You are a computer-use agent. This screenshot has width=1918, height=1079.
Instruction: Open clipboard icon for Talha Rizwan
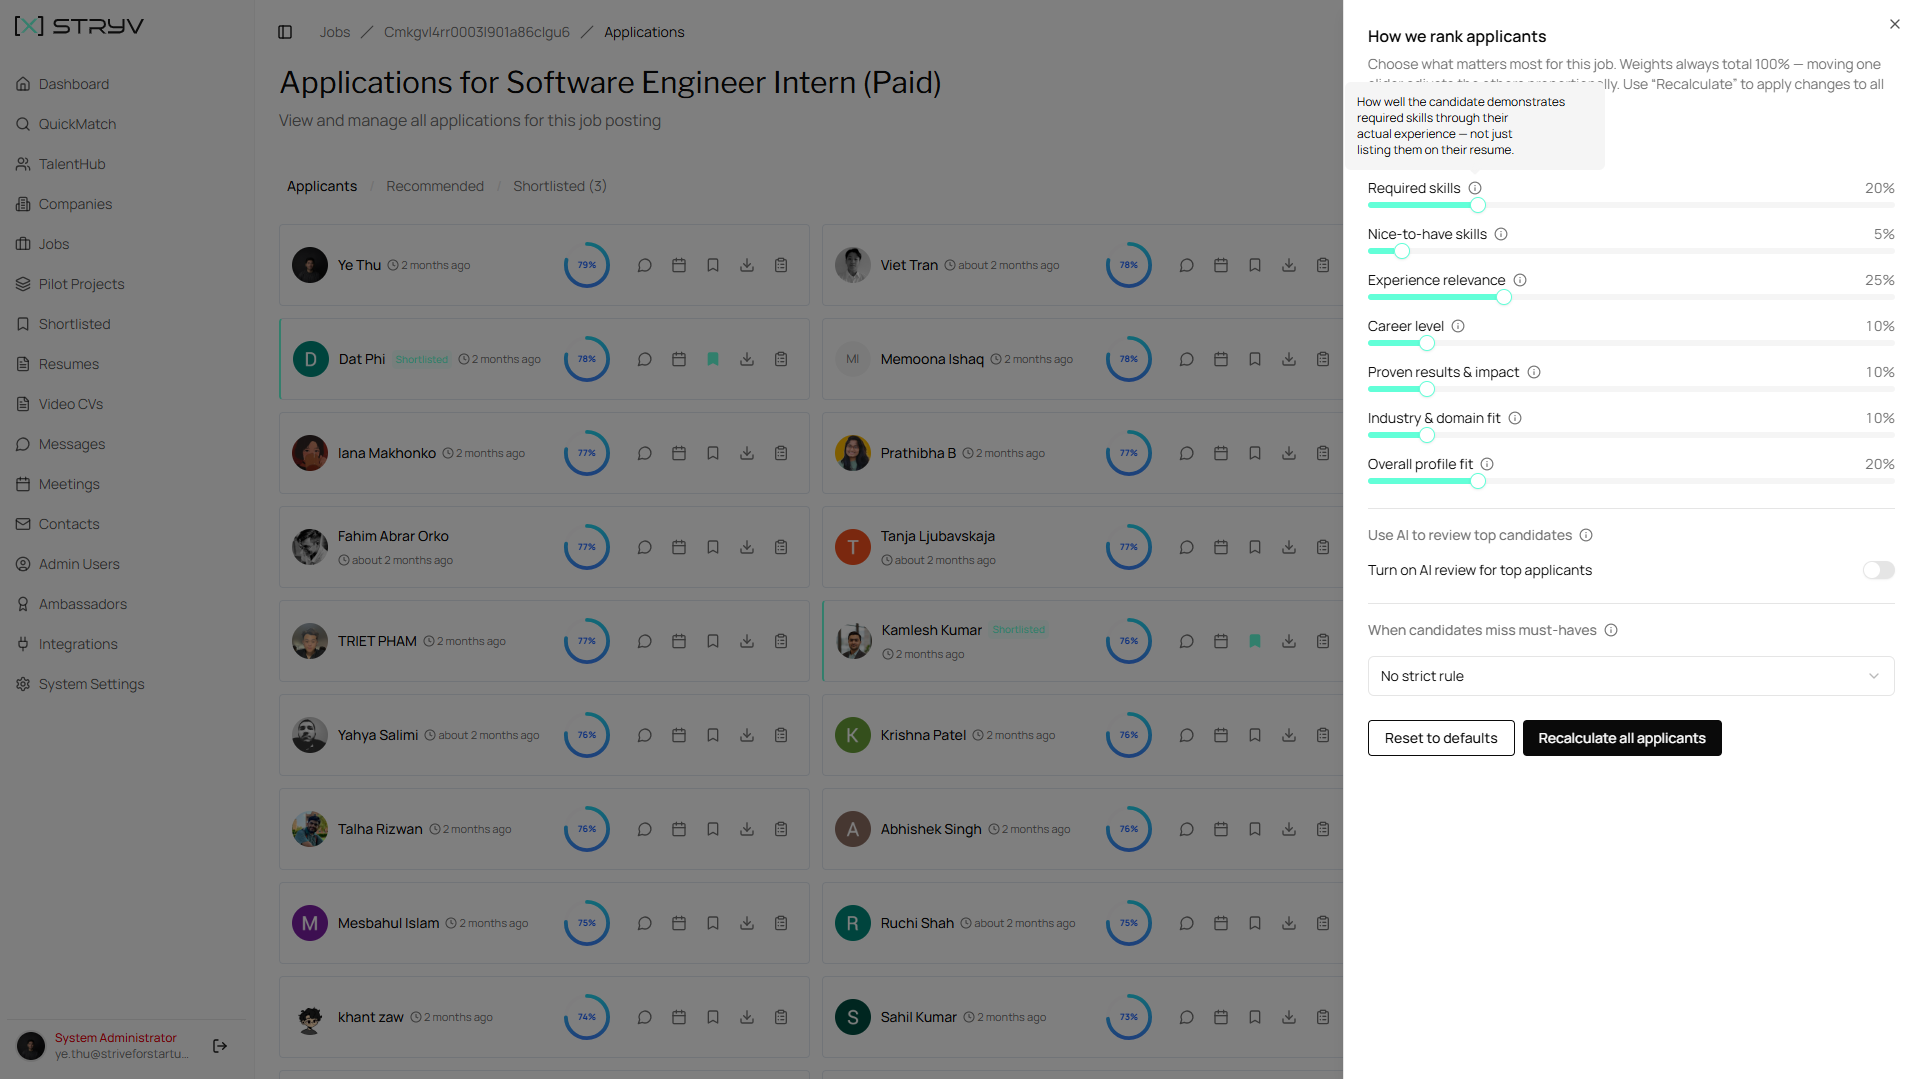click(781, 829)
